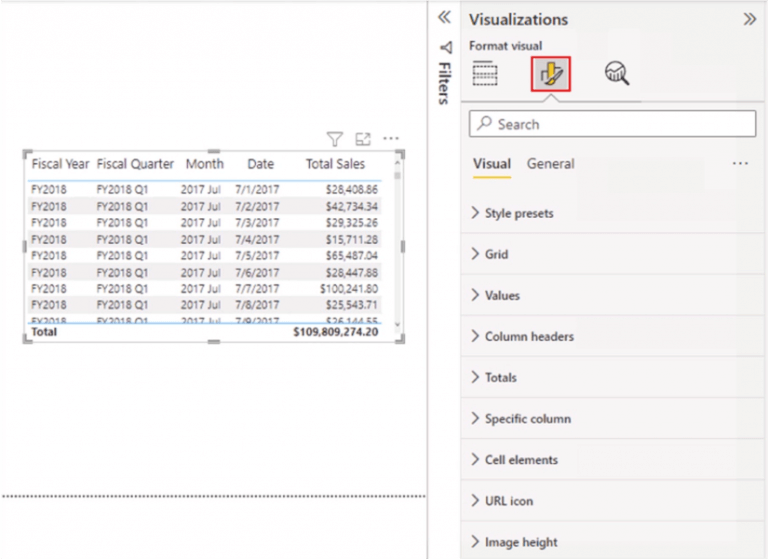The height and width of the screenshot is (559, 768).
Task: Sort by the Date column header
Action: point(261,164)
